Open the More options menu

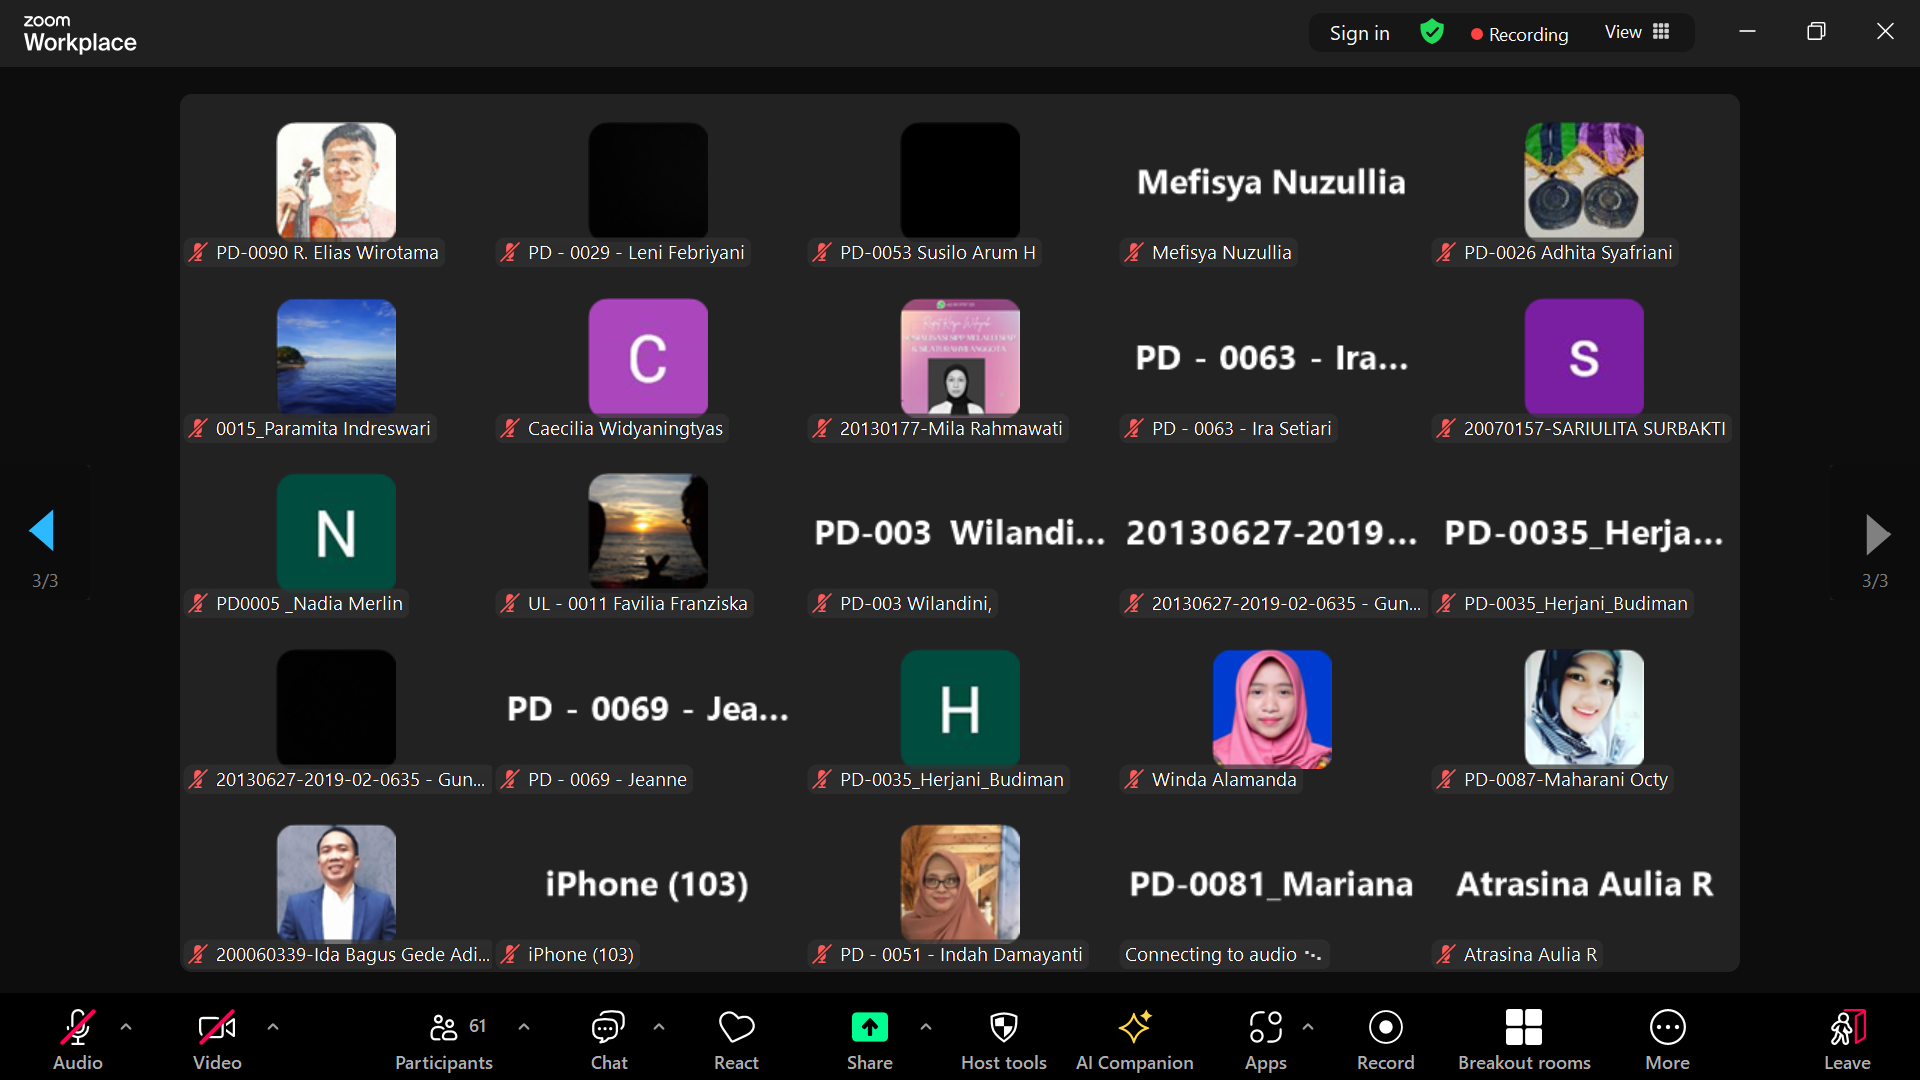(1667, 1039)
